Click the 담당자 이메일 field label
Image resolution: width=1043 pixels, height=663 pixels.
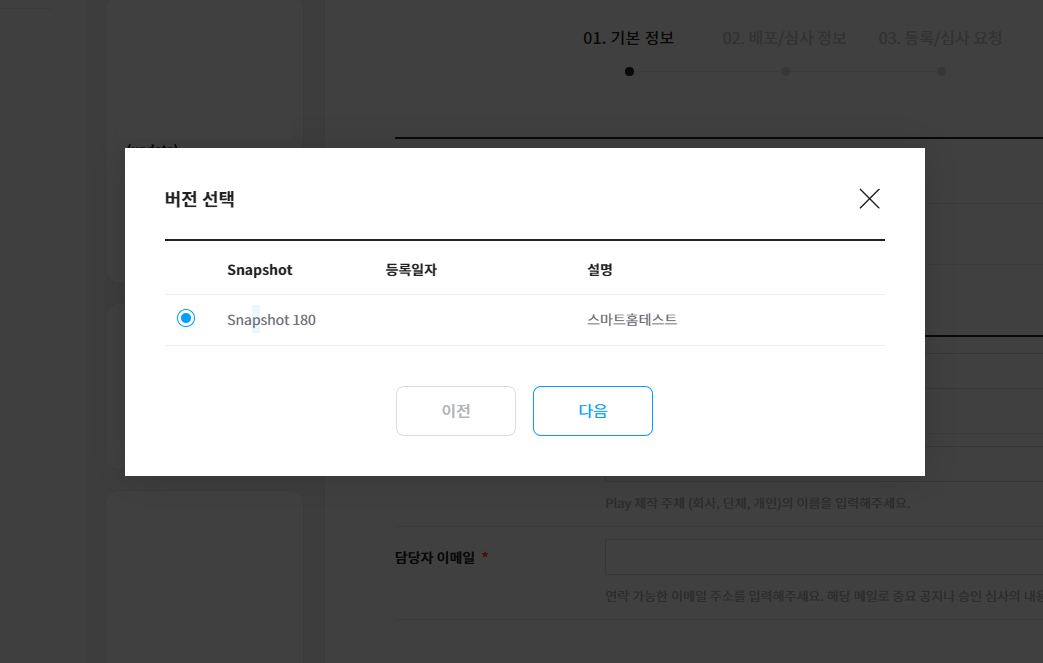pos(435,557)
